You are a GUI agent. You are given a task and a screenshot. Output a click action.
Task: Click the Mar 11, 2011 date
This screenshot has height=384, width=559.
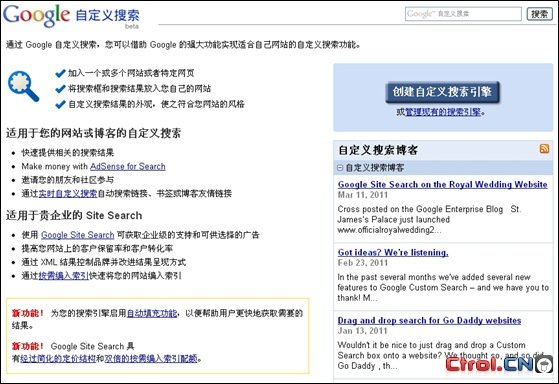[363, 195]
